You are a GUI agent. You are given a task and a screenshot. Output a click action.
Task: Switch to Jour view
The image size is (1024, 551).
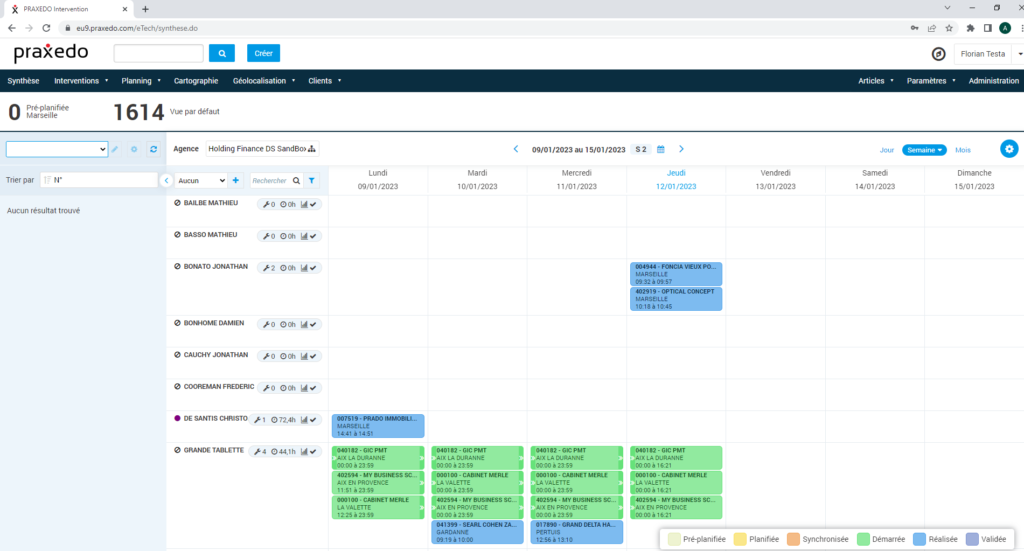[x=886, y=149]
